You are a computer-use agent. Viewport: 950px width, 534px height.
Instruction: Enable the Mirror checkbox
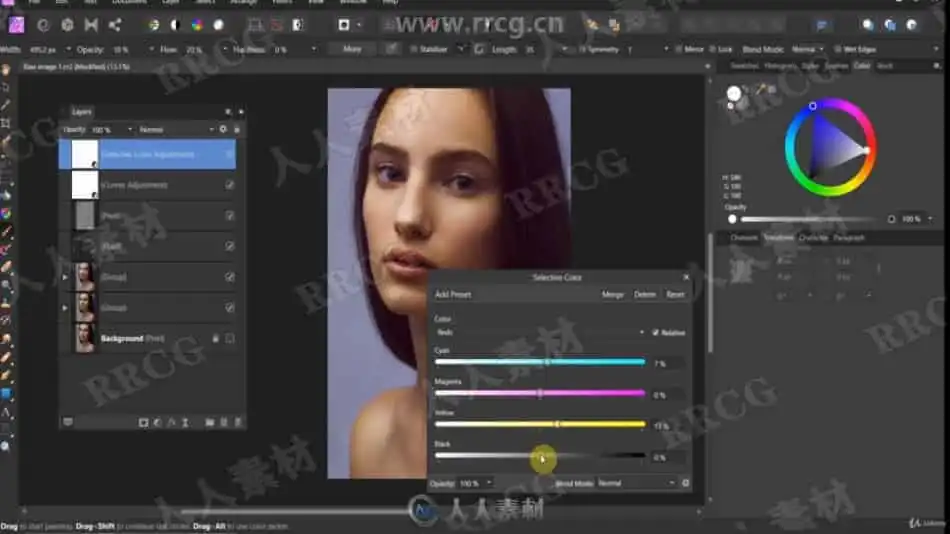click(679, 49)
